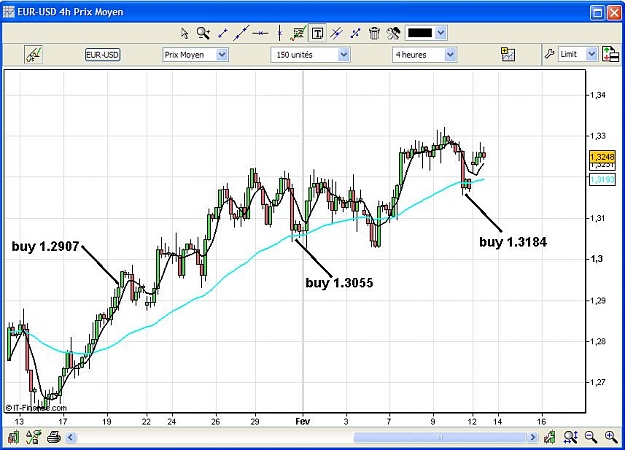The image size is (625, 450).
Task: Activate the magnifier zoom tool
Action: click(x=203, y=33)
